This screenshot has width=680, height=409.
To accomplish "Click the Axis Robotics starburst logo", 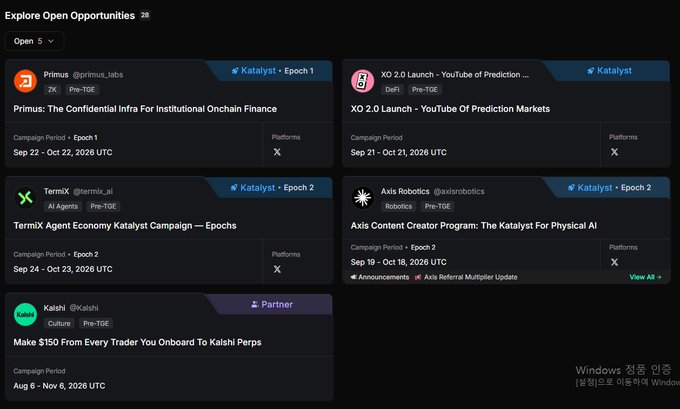I will pyautogui.click(x=362, y=198).
